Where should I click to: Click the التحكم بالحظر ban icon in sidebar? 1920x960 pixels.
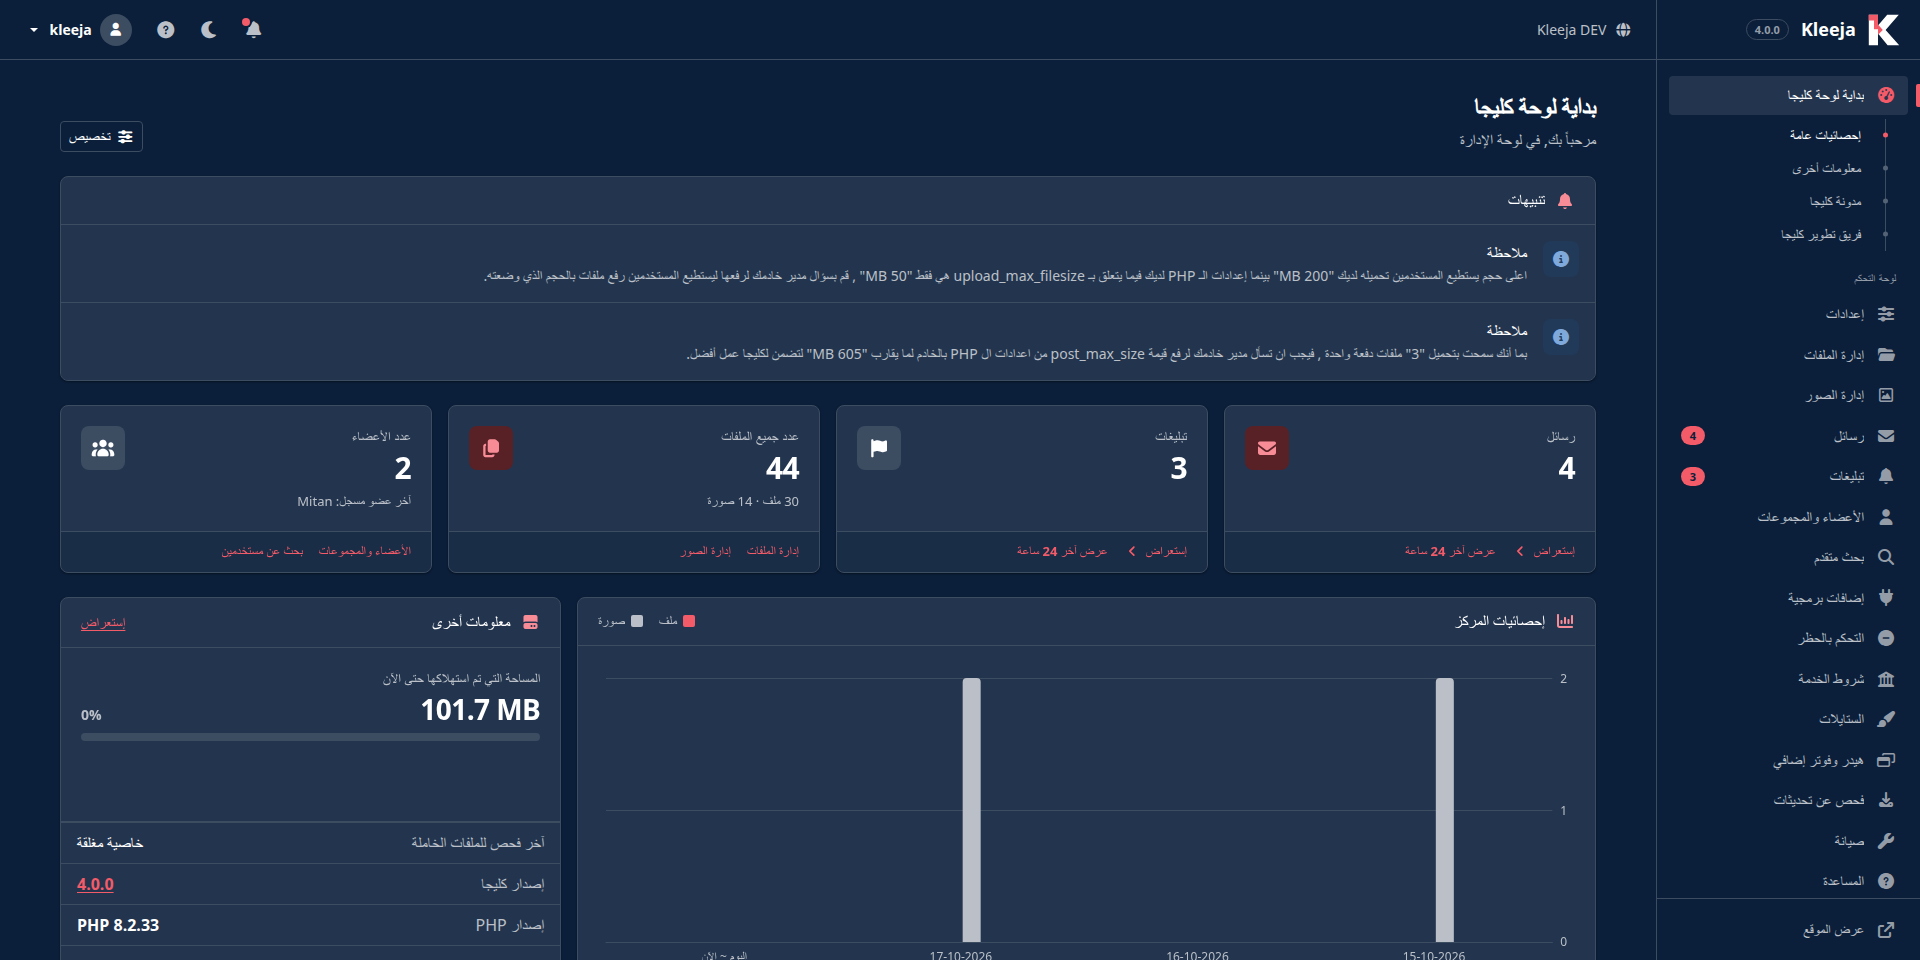(x=1886, y=638)
